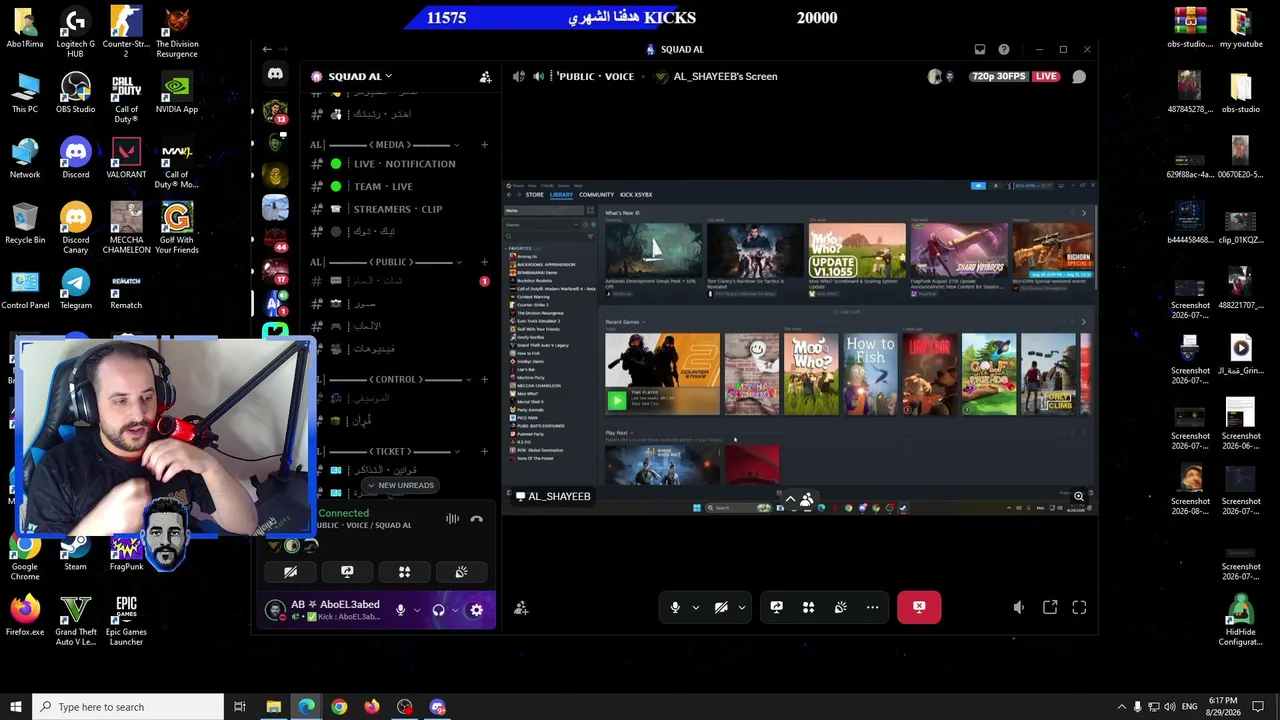The image size is (1280, 720).
Task: Enter full screen stream view
Action: 1079,607
